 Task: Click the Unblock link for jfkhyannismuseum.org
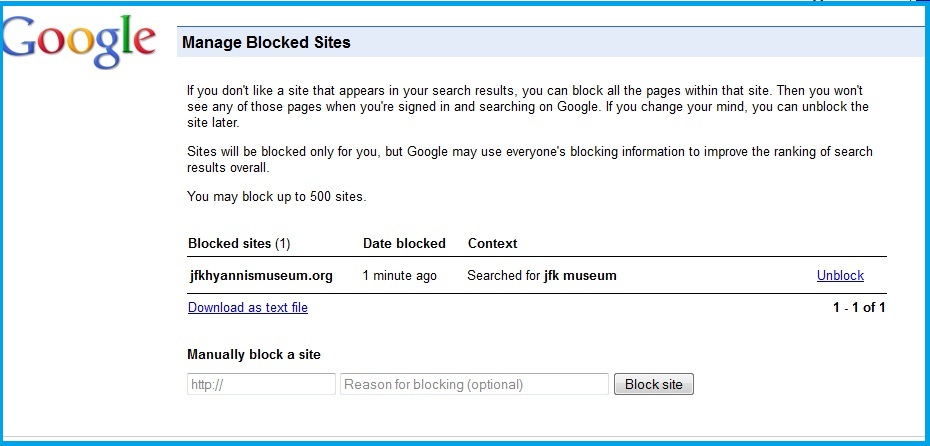coord(840,276)
